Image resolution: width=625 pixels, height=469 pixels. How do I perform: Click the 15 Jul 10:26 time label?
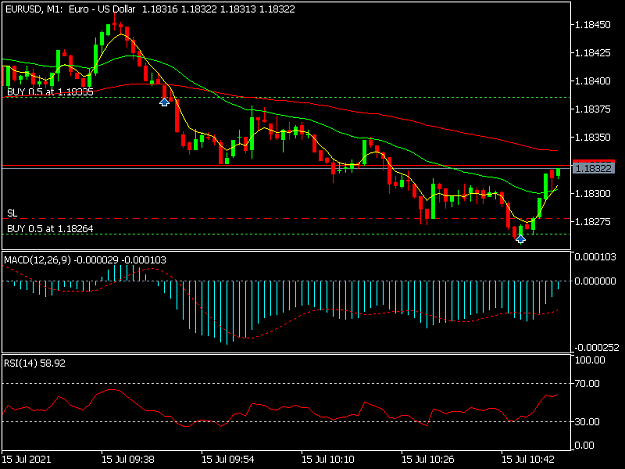tap(428, 459)
